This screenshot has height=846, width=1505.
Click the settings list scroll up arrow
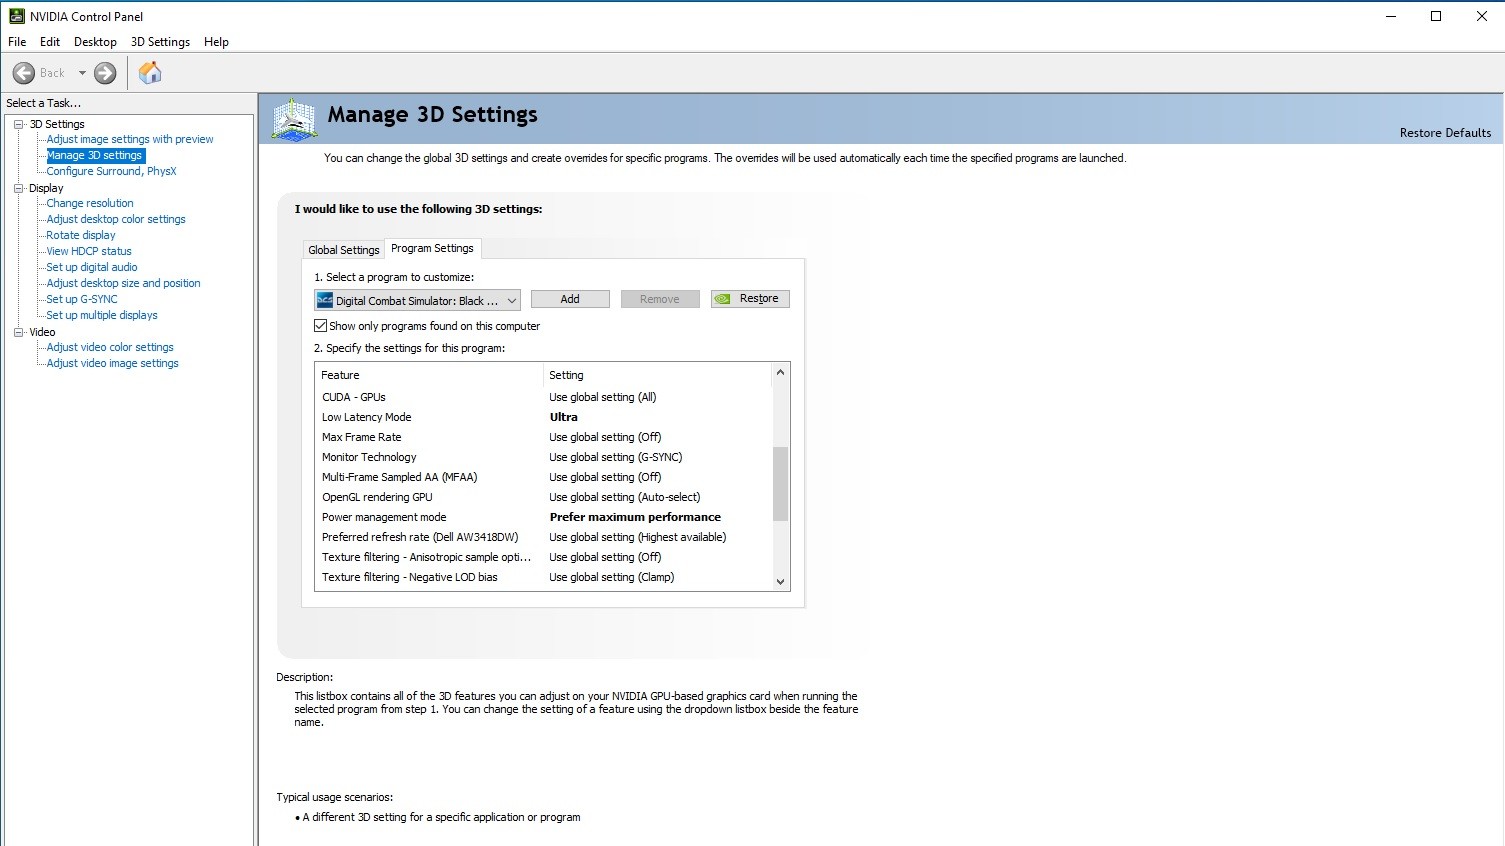(x=781, y=372)
